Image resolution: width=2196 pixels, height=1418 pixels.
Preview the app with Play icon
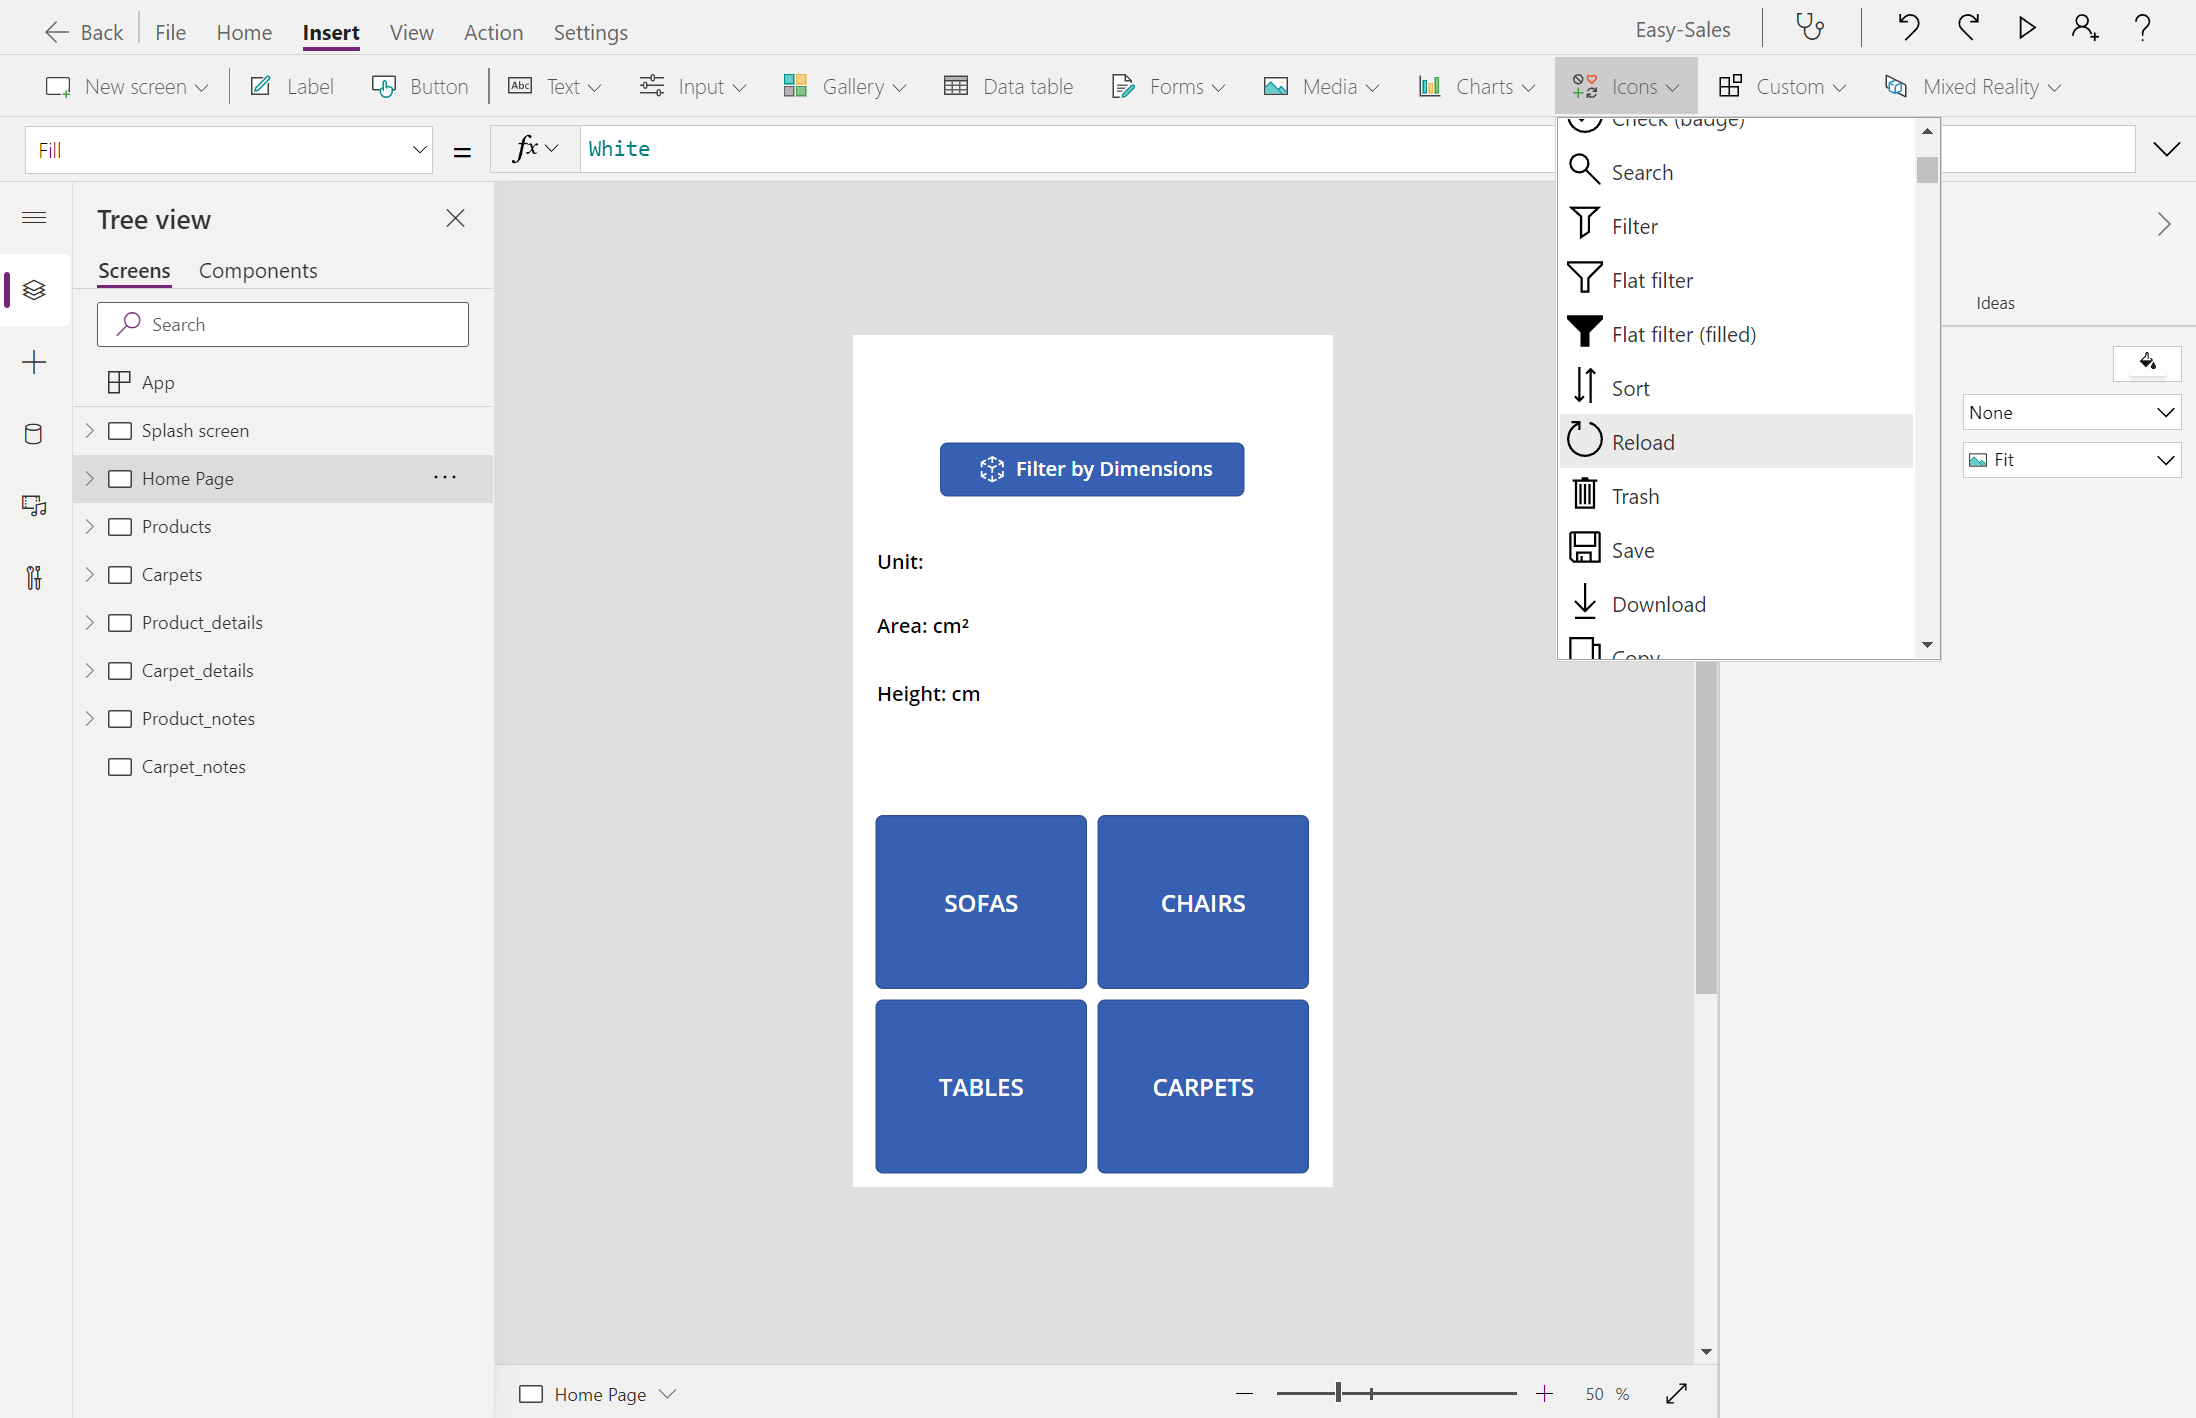coord(2026,28)
